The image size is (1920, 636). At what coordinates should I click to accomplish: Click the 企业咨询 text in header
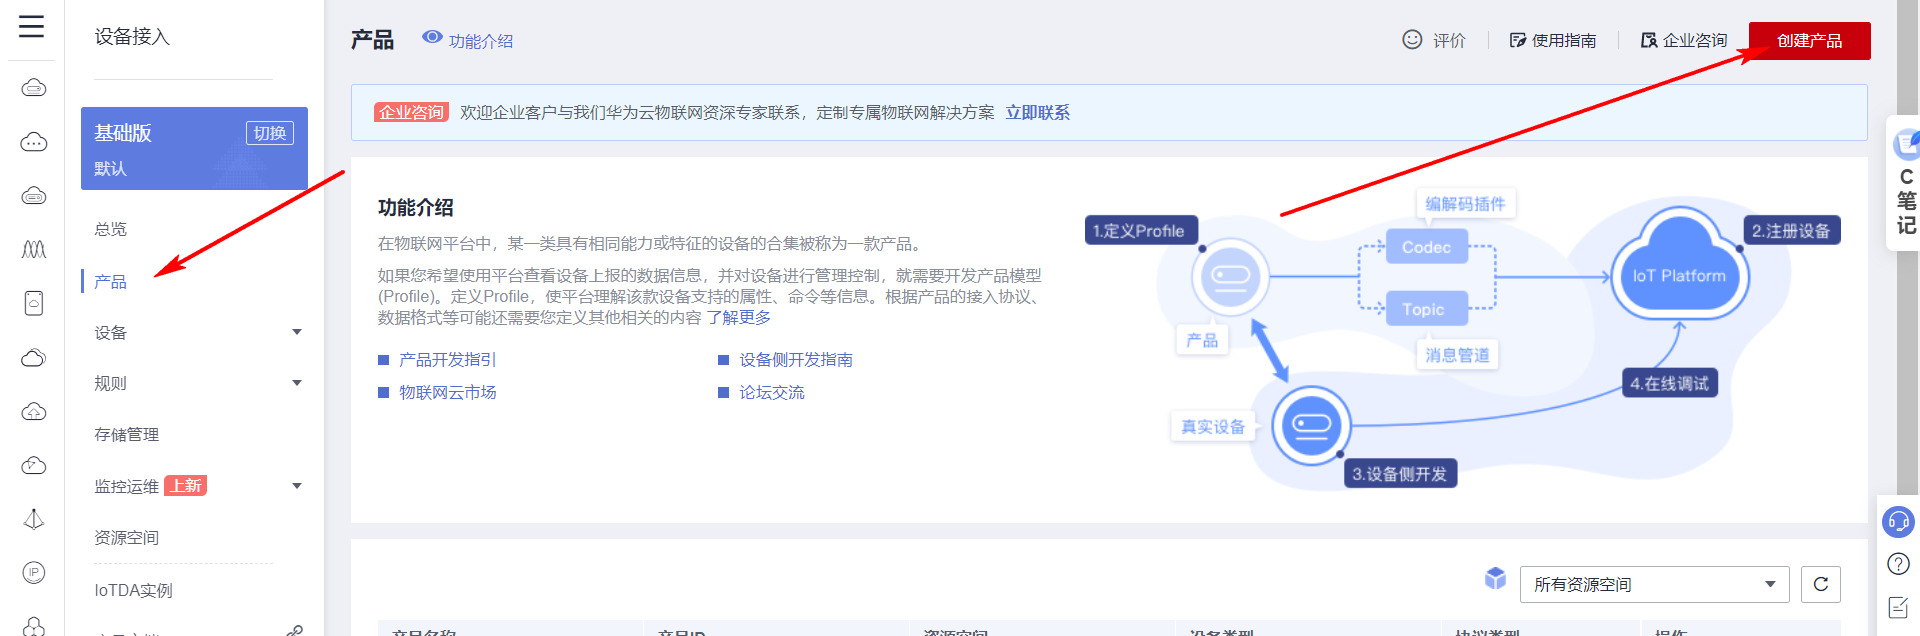click(1695, 40)
